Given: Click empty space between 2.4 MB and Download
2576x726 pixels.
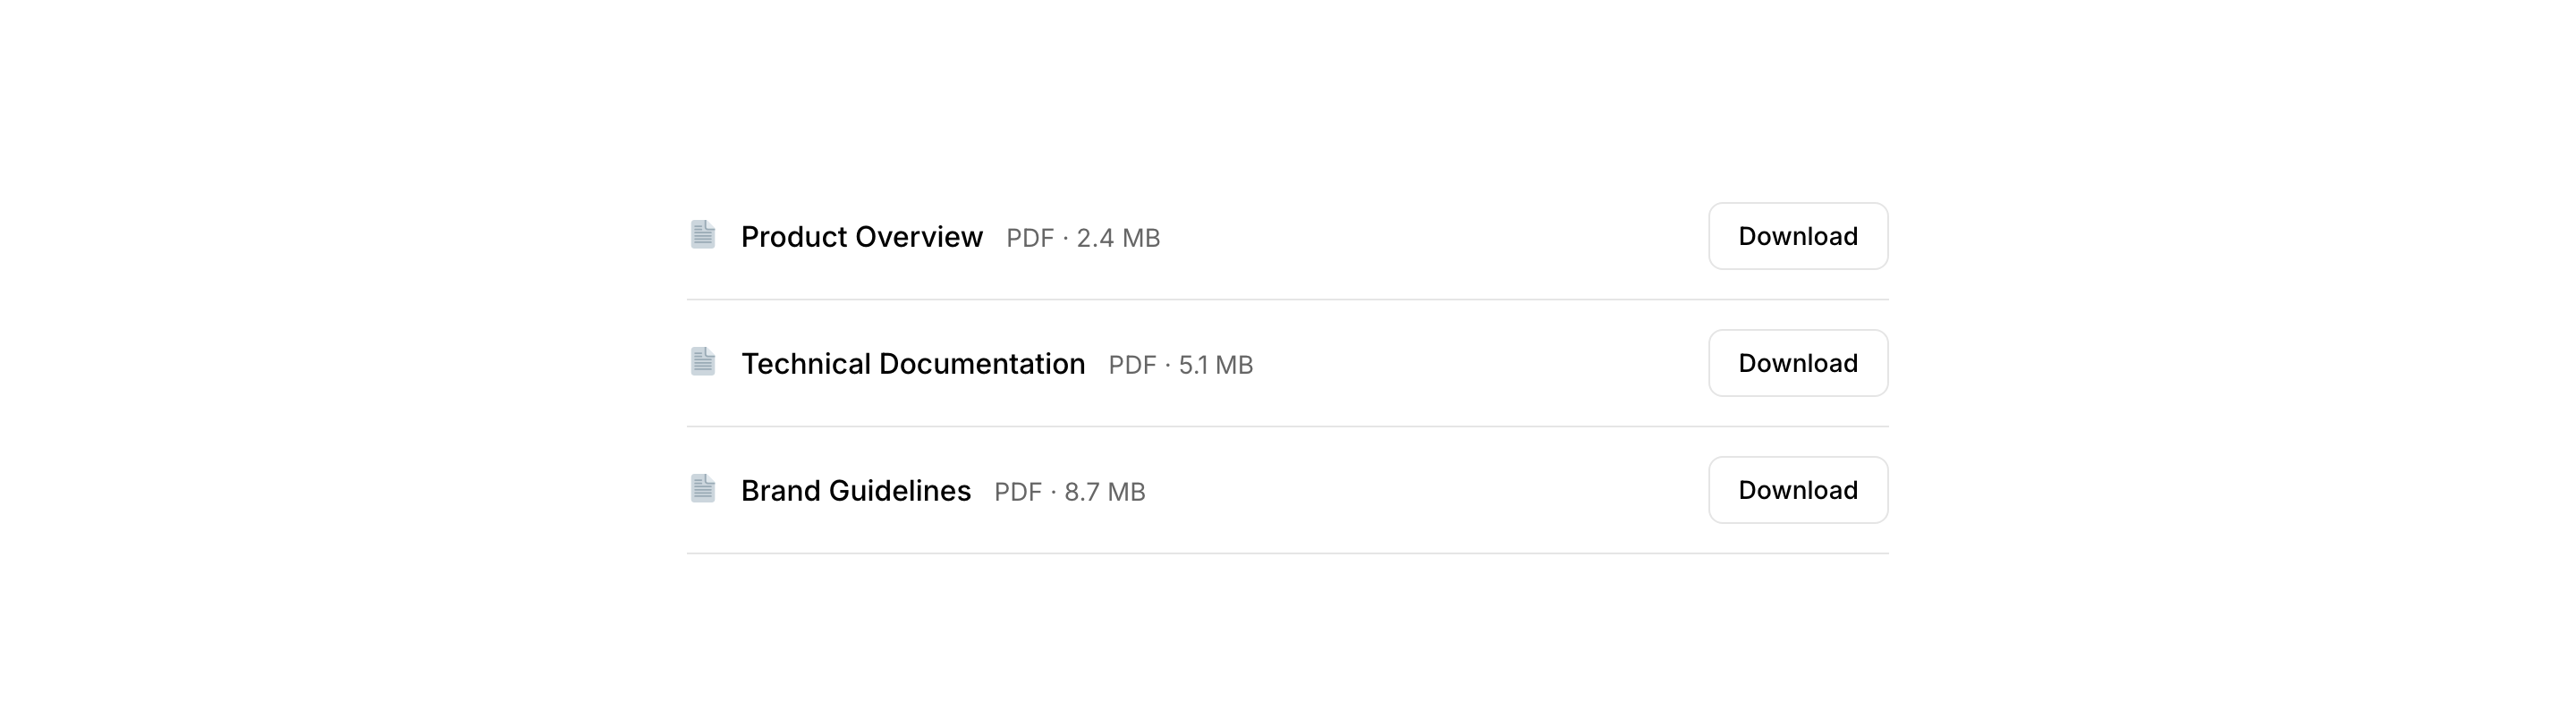Looking at the screenshot, I should (x=1430, y=237).
